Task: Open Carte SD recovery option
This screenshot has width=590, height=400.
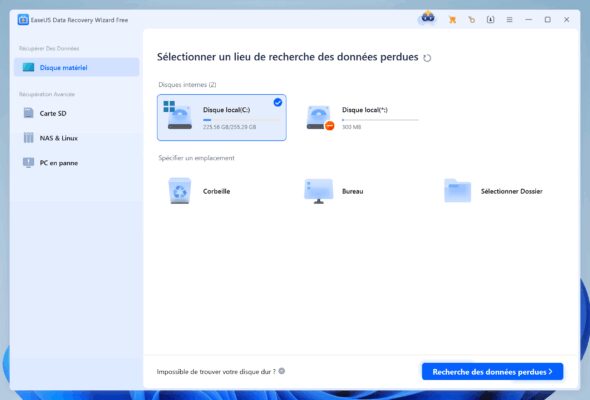Action: tap(77, 113)
